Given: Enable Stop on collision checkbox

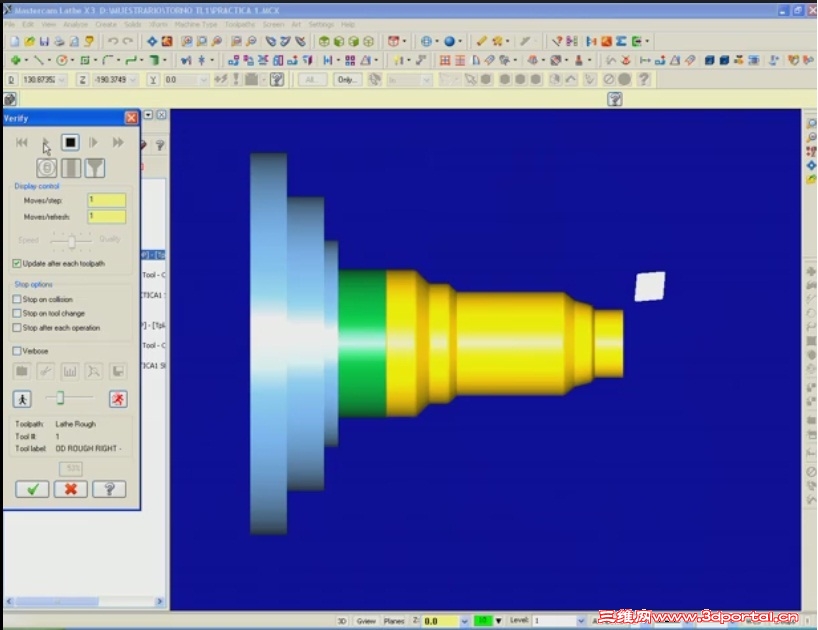Looking at the screenshot, I should click(17, 299).
